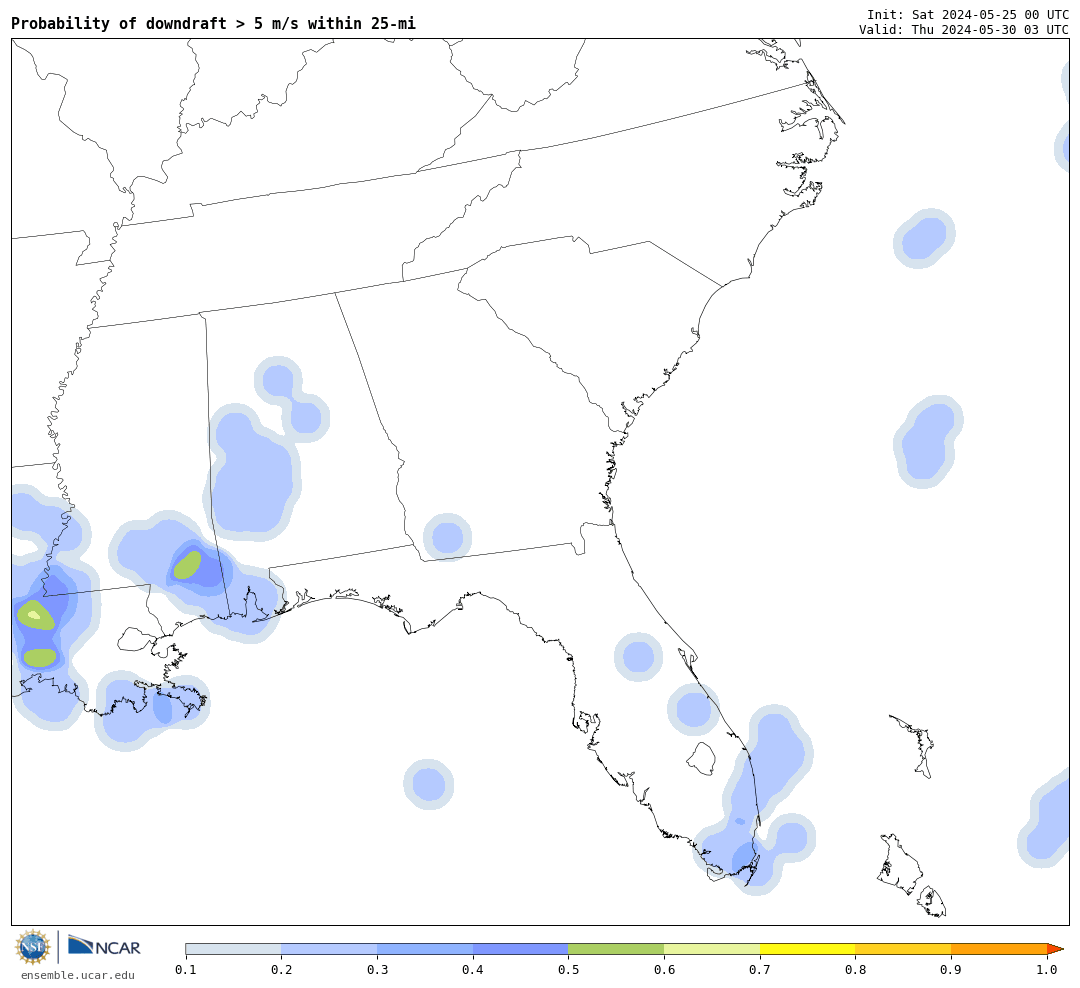Click the 0.6–0.7 pale yellow-green colorbar segment
1080x988 pixels.
(712, 949)
